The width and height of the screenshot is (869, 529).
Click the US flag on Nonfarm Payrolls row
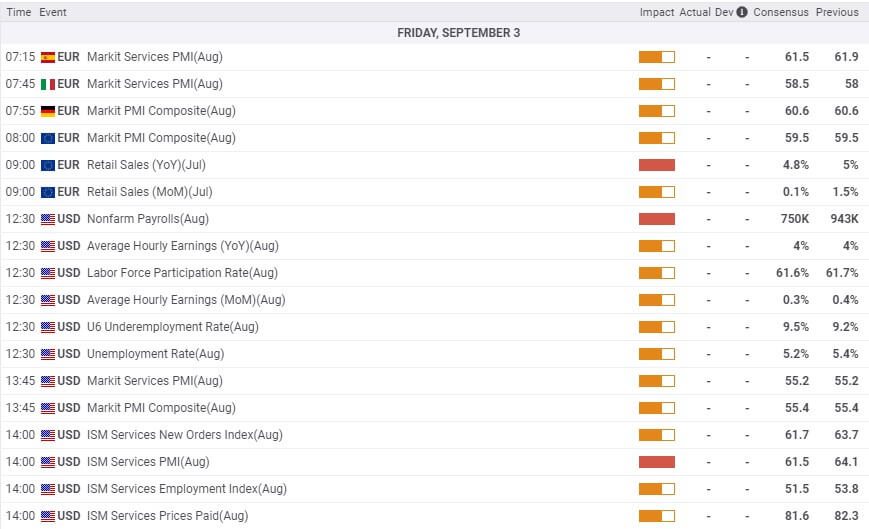pos(47,219)
